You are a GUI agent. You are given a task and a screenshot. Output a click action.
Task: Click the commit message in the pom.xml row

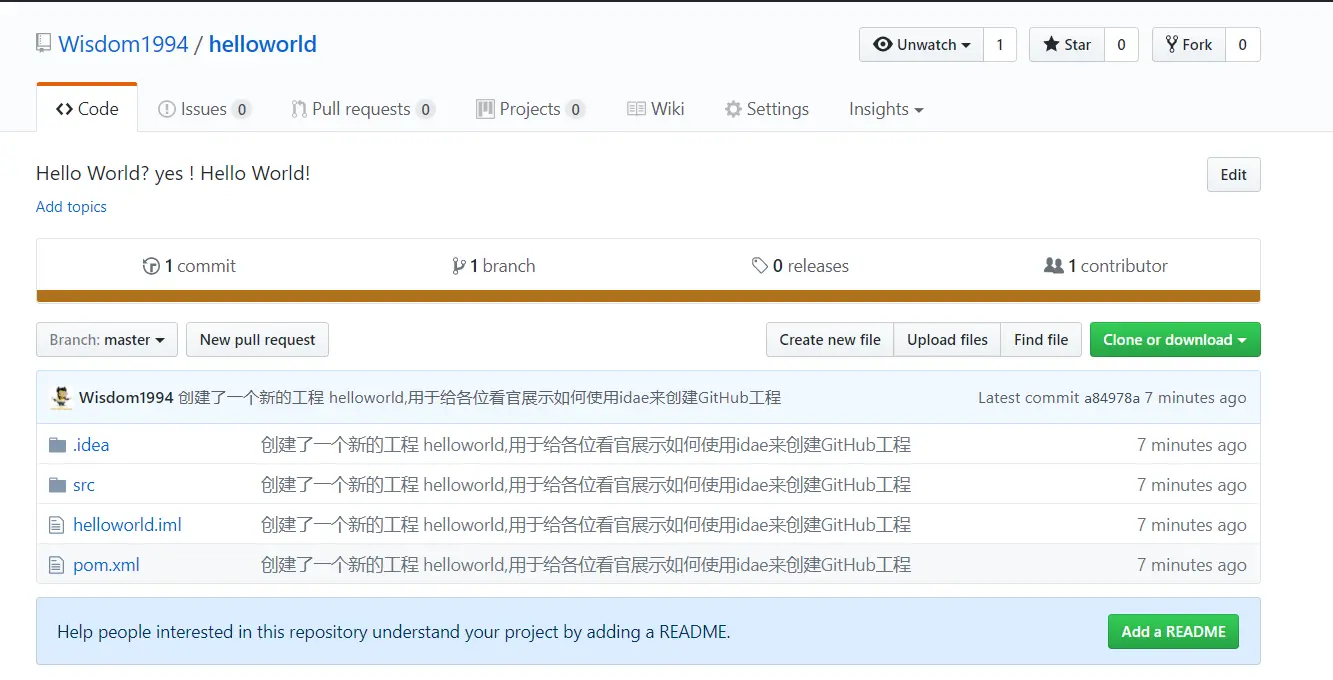click(586, 565)
